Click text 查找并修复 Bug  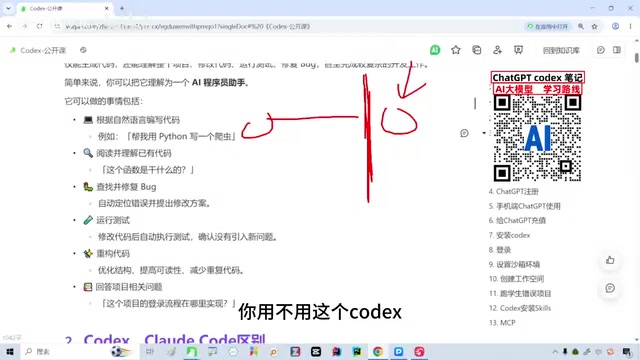click(126, 187)
